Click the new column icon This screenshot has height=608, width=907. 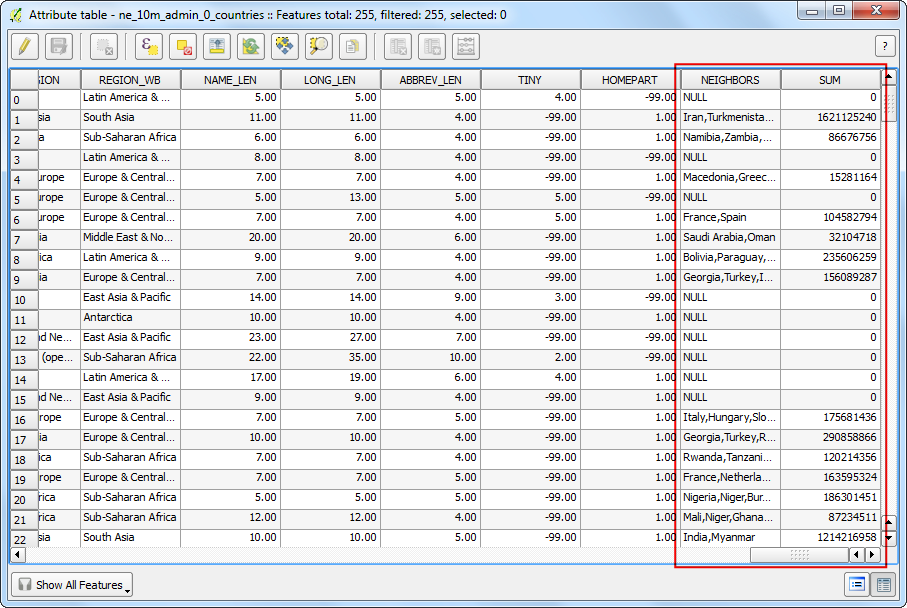pyautogui.click(x=432, y=46)
